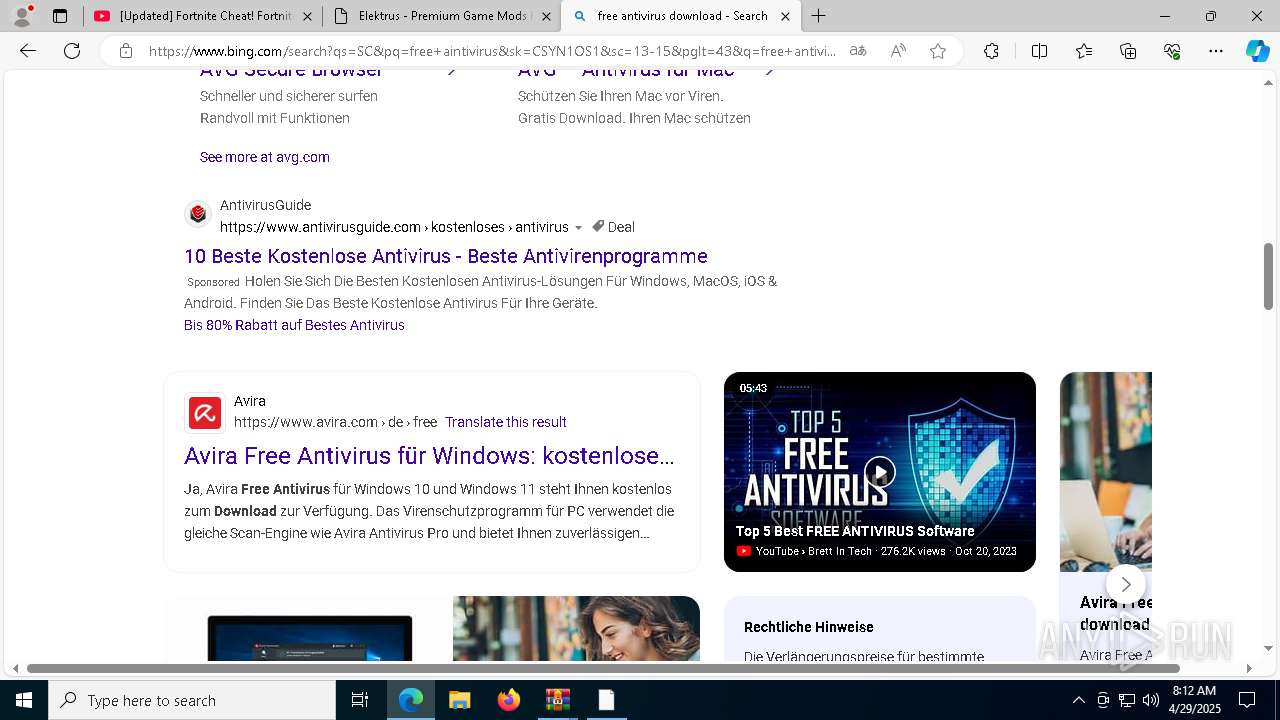1280x720 pixels.
Task: Click the horizontal scrollbar thumb
Action: (603, 668)
